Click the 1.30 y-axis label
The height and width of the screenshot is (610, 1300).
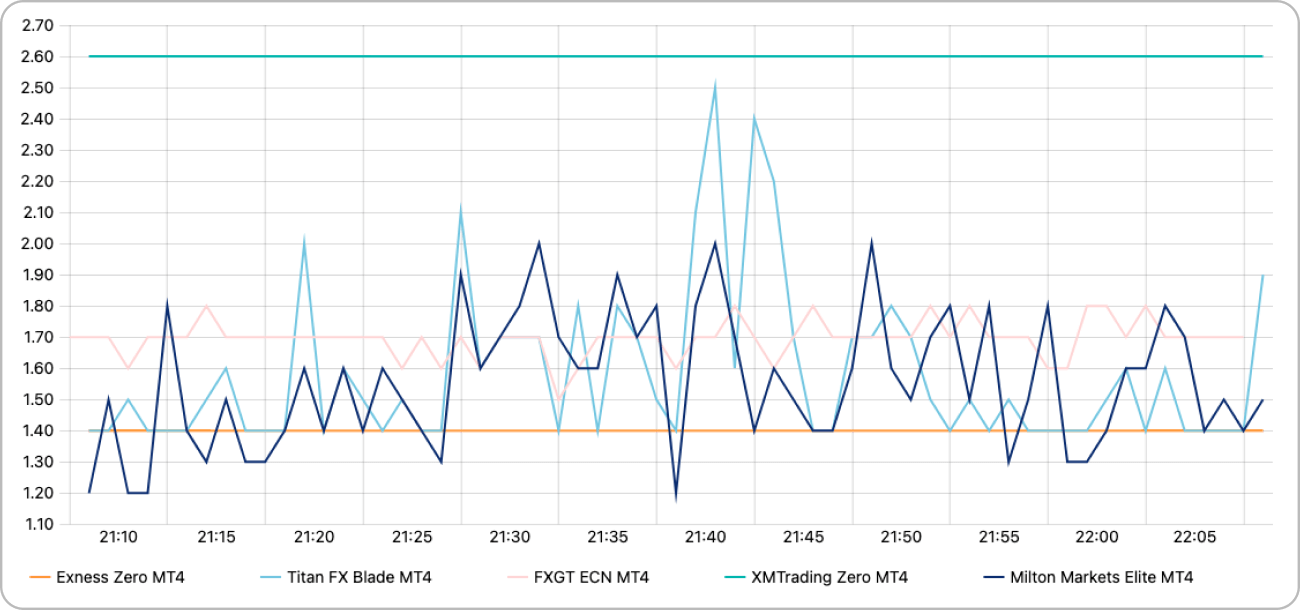click(x=38, y=462)
